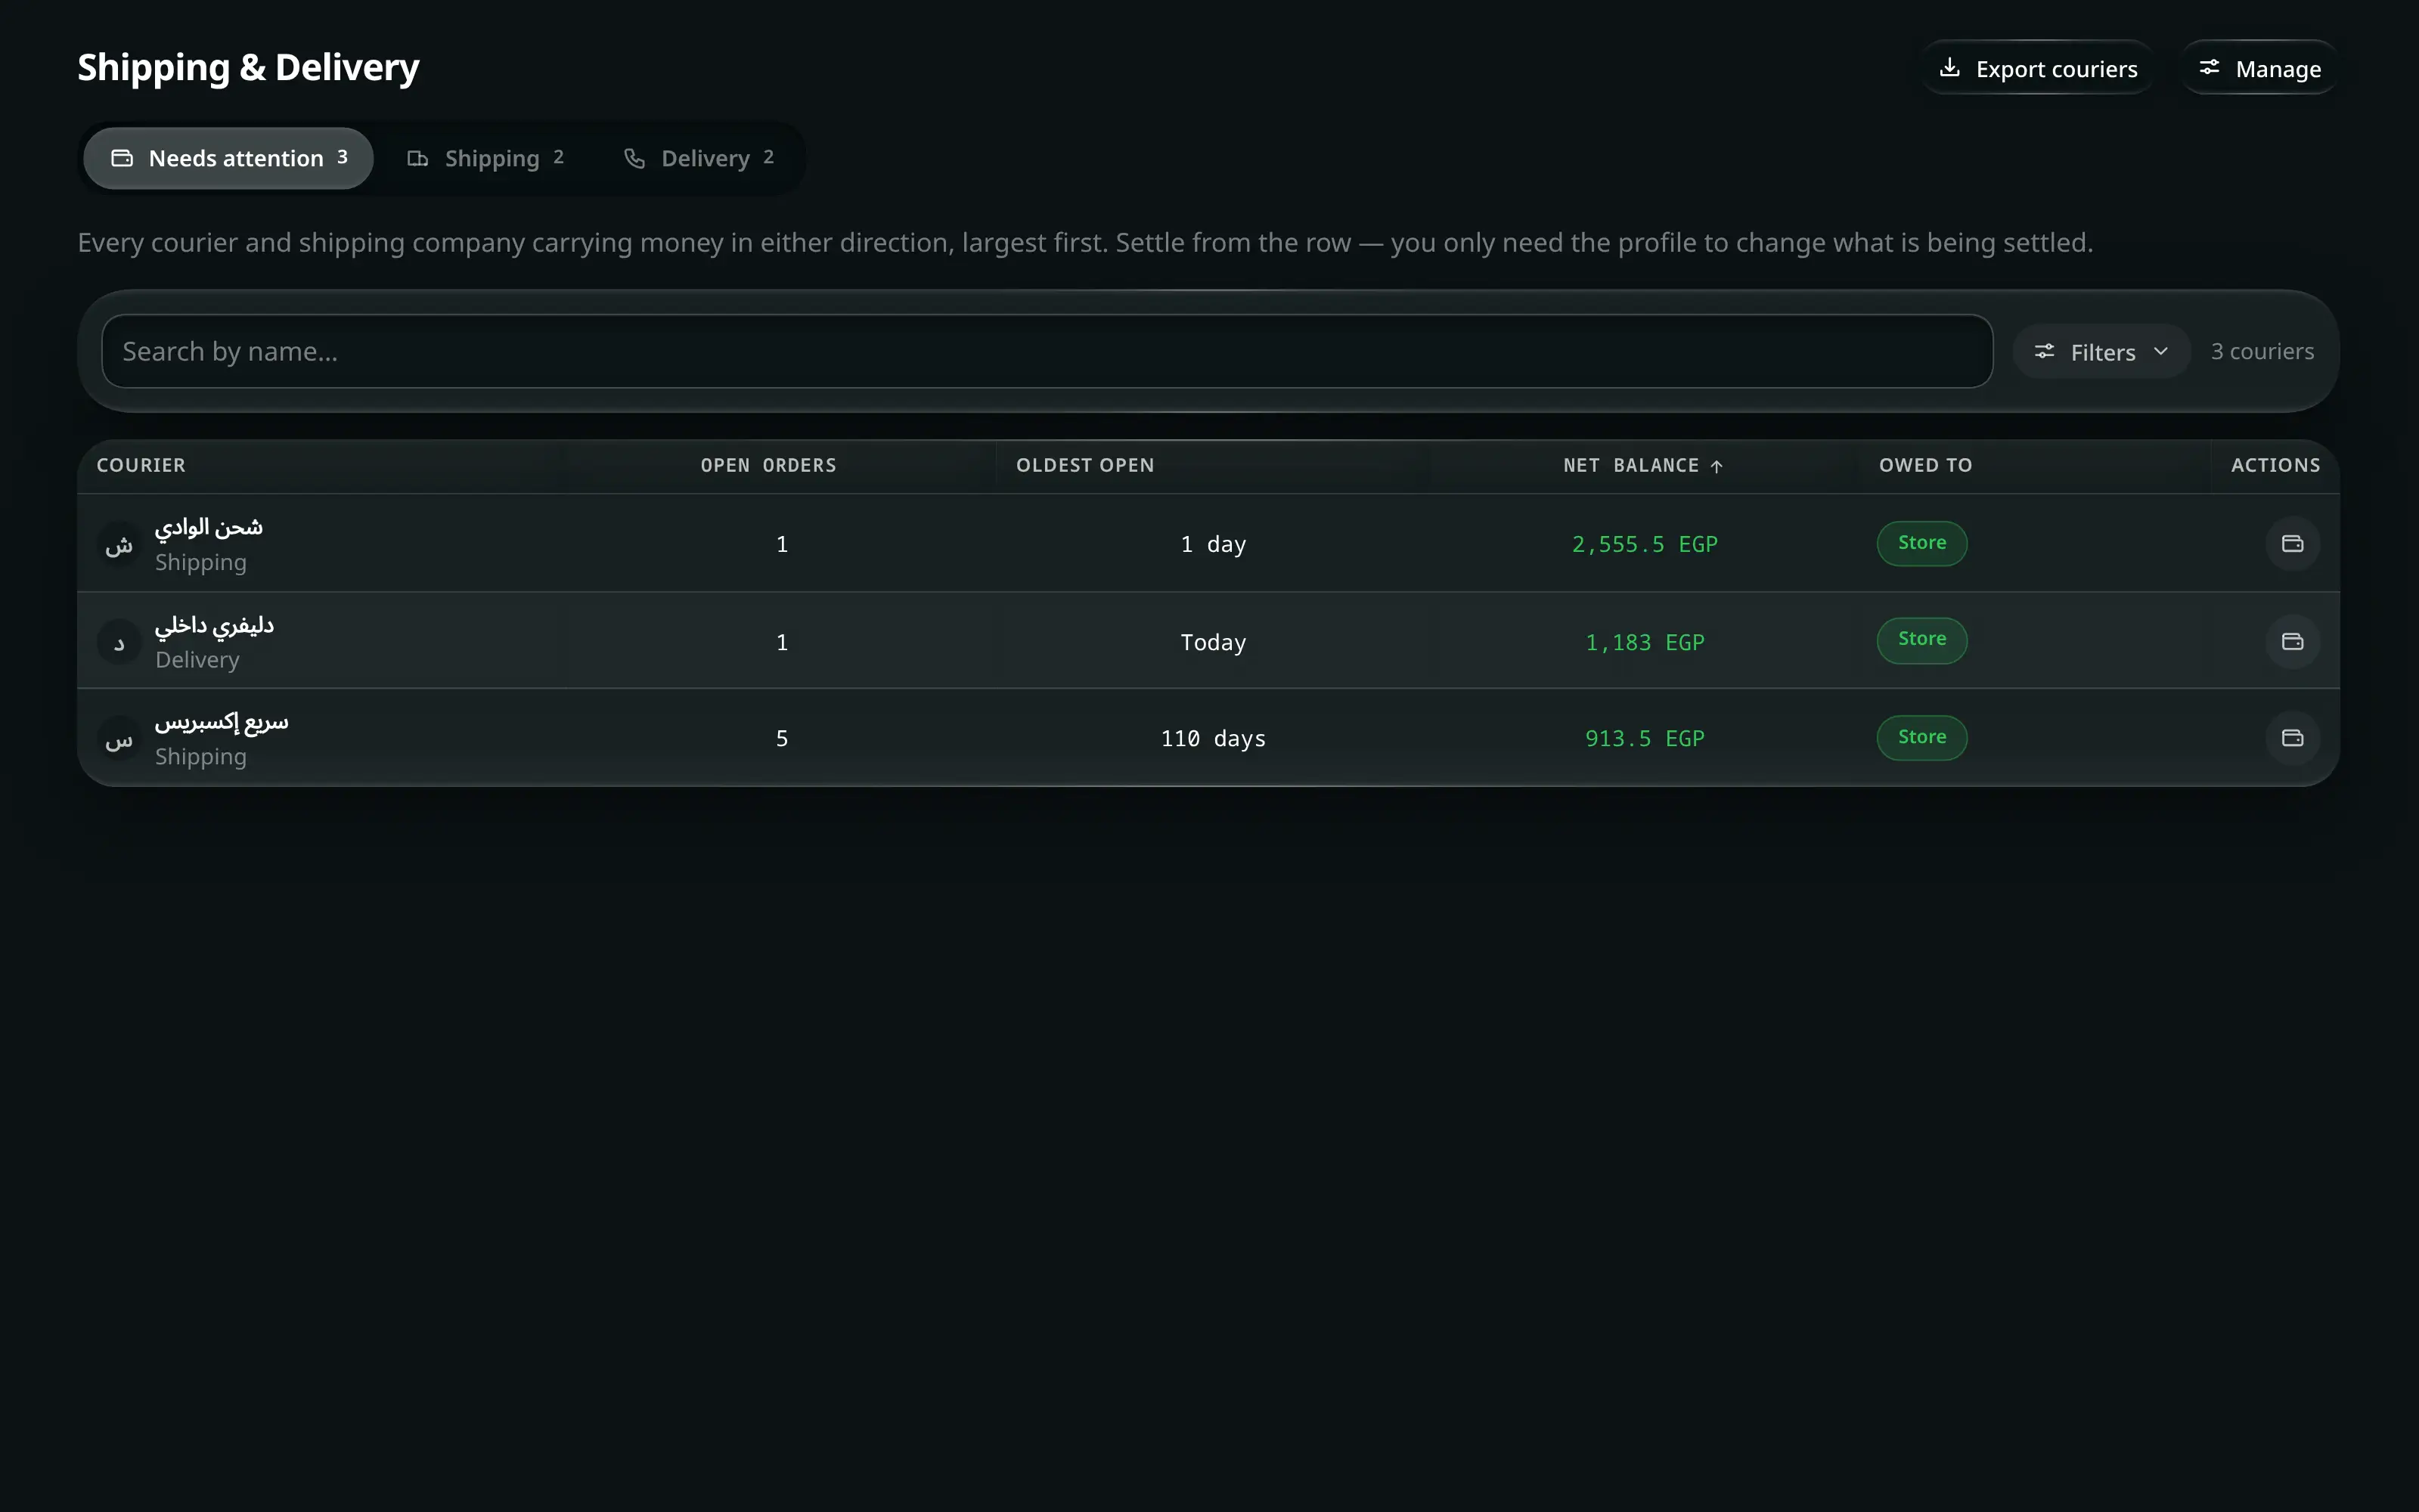
Task: Click the 1,183 EGP balance value
Action: (x=1644, y=642)
